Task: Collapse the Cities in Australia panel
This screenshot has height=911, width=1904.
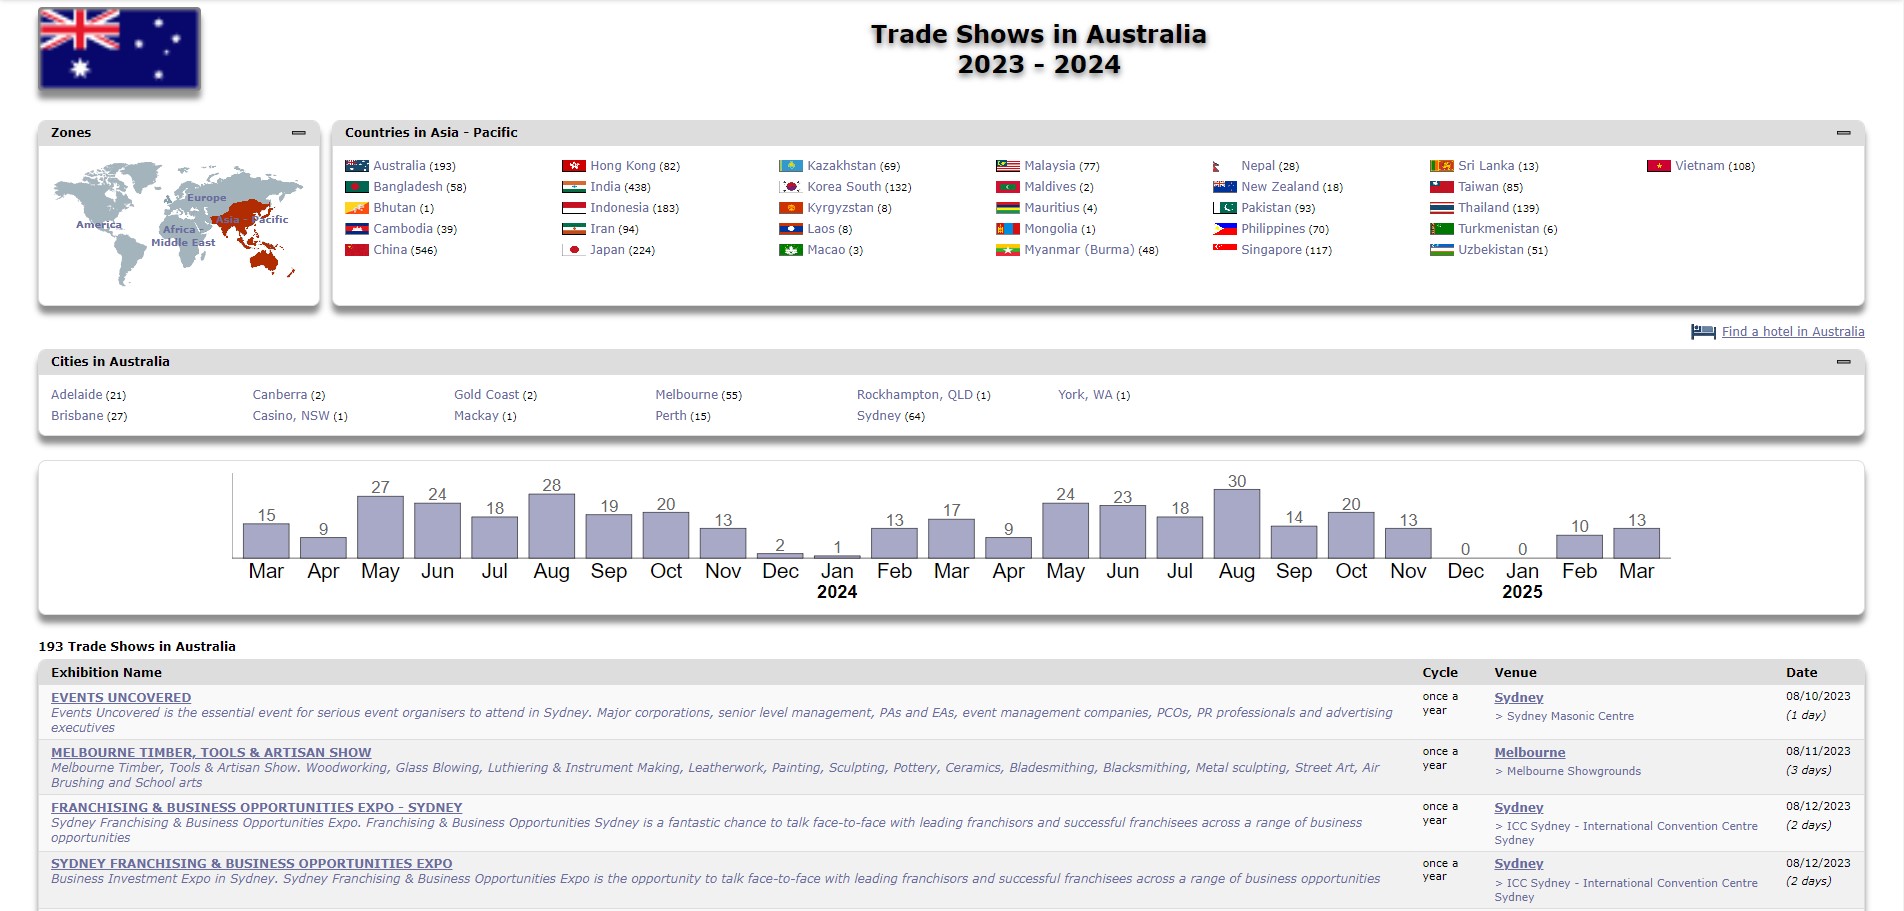Action: (1843, 362)
